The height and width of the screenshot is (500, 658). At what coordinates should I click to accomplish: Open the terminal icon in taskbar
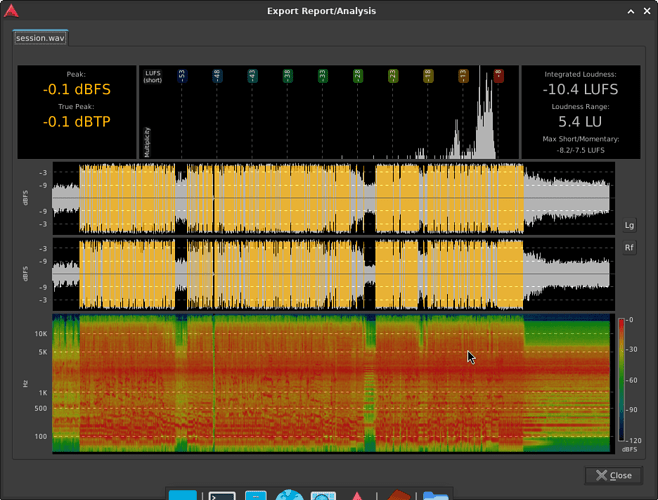coord(221,495)
